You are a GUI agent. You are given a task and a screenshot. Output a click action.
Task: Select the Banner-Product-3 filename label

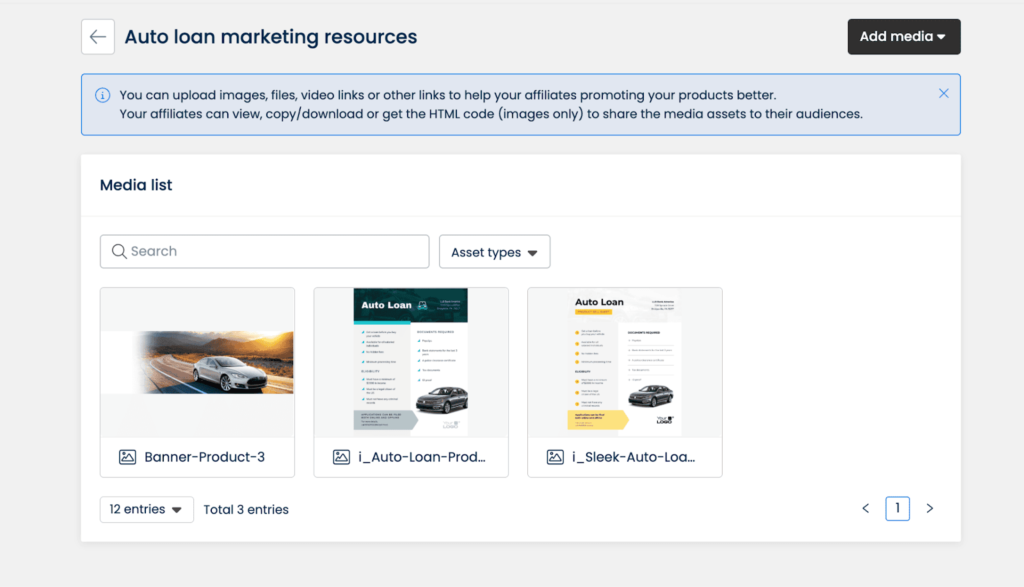tap(205, 457)
